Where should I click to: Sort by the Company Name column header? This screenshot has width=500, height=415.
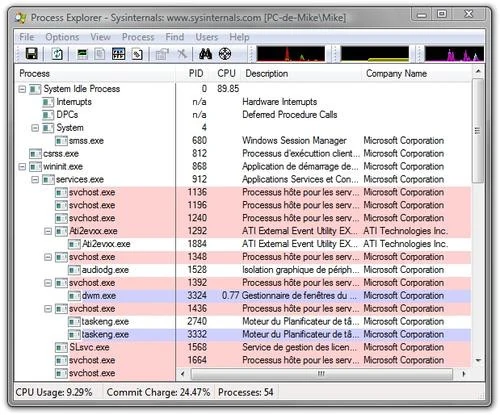pos(417,73)
